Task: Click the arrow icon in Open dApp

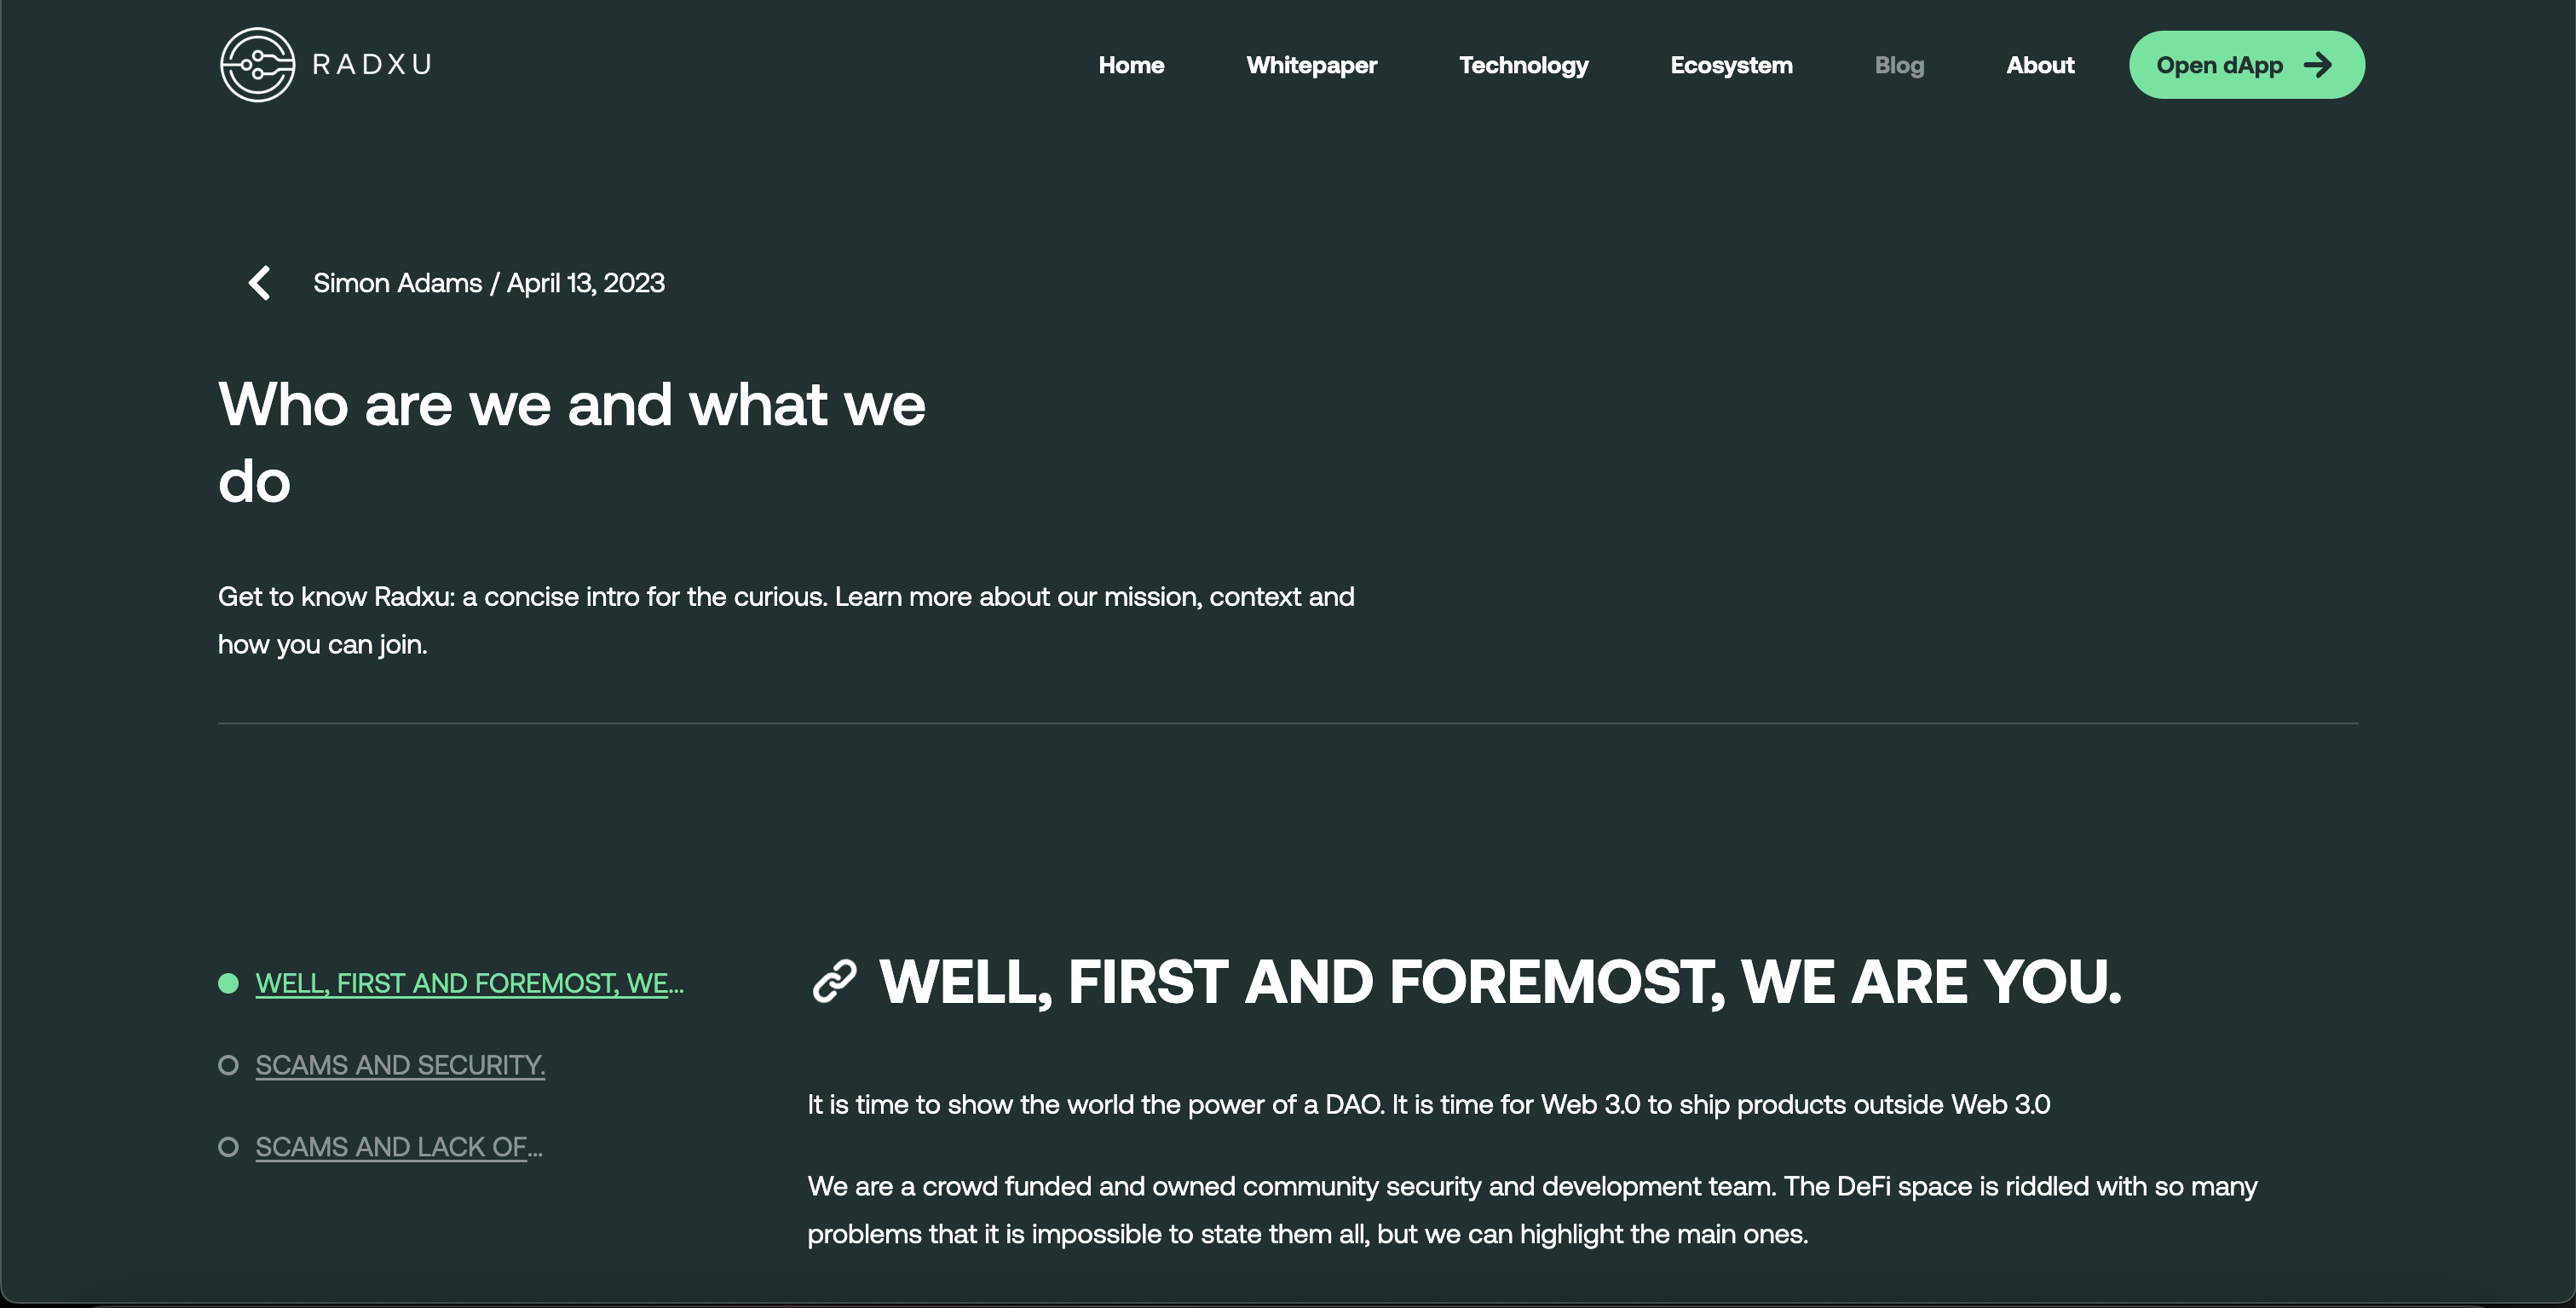Action: [2317, 65]
